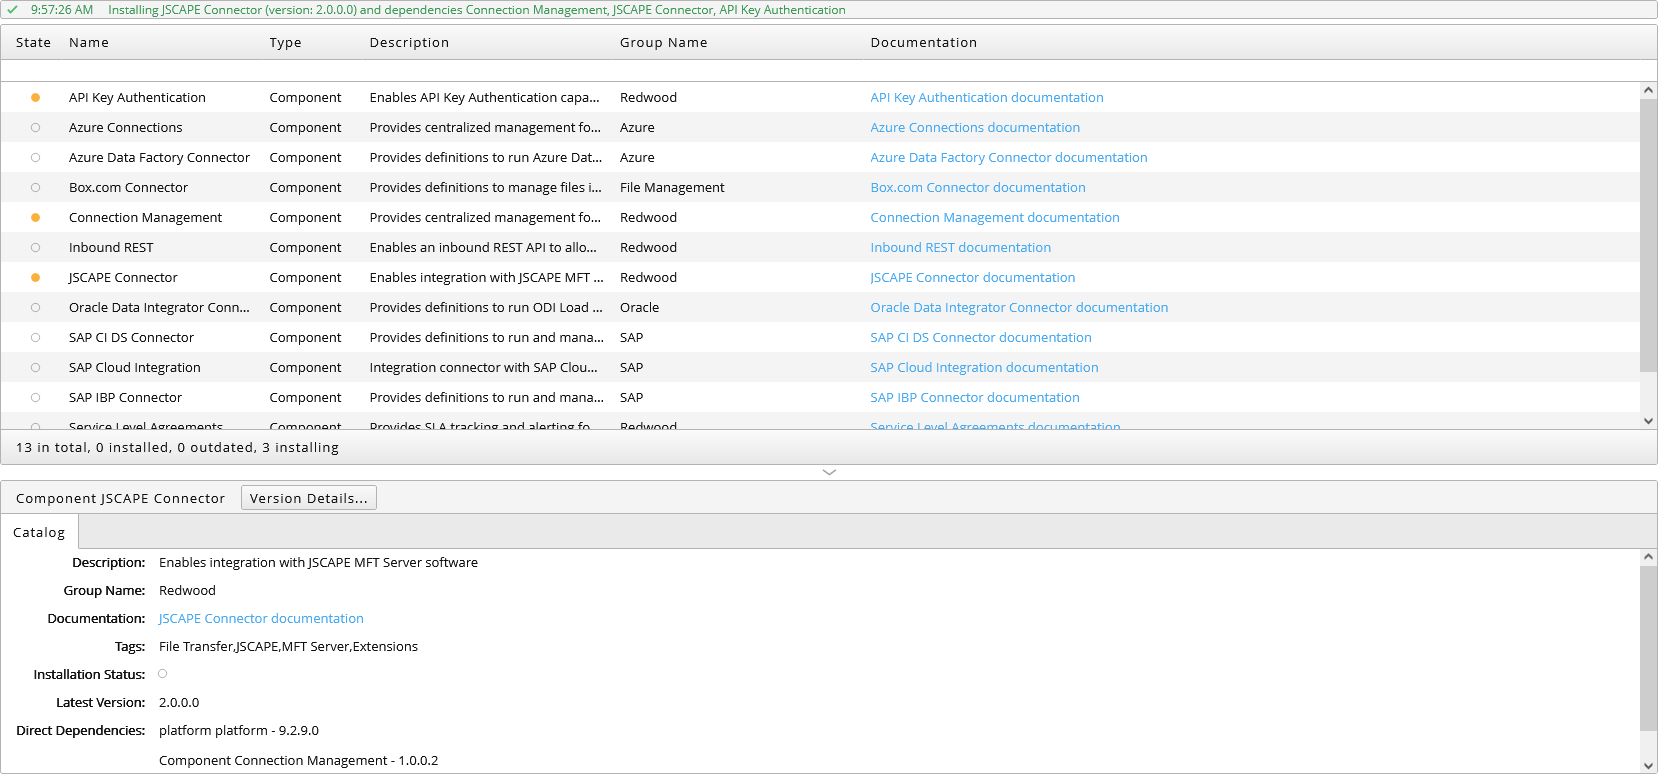Select the Azure Connections row name
The height and width of the screenshot is (774, 1658).
pos(126,128)
